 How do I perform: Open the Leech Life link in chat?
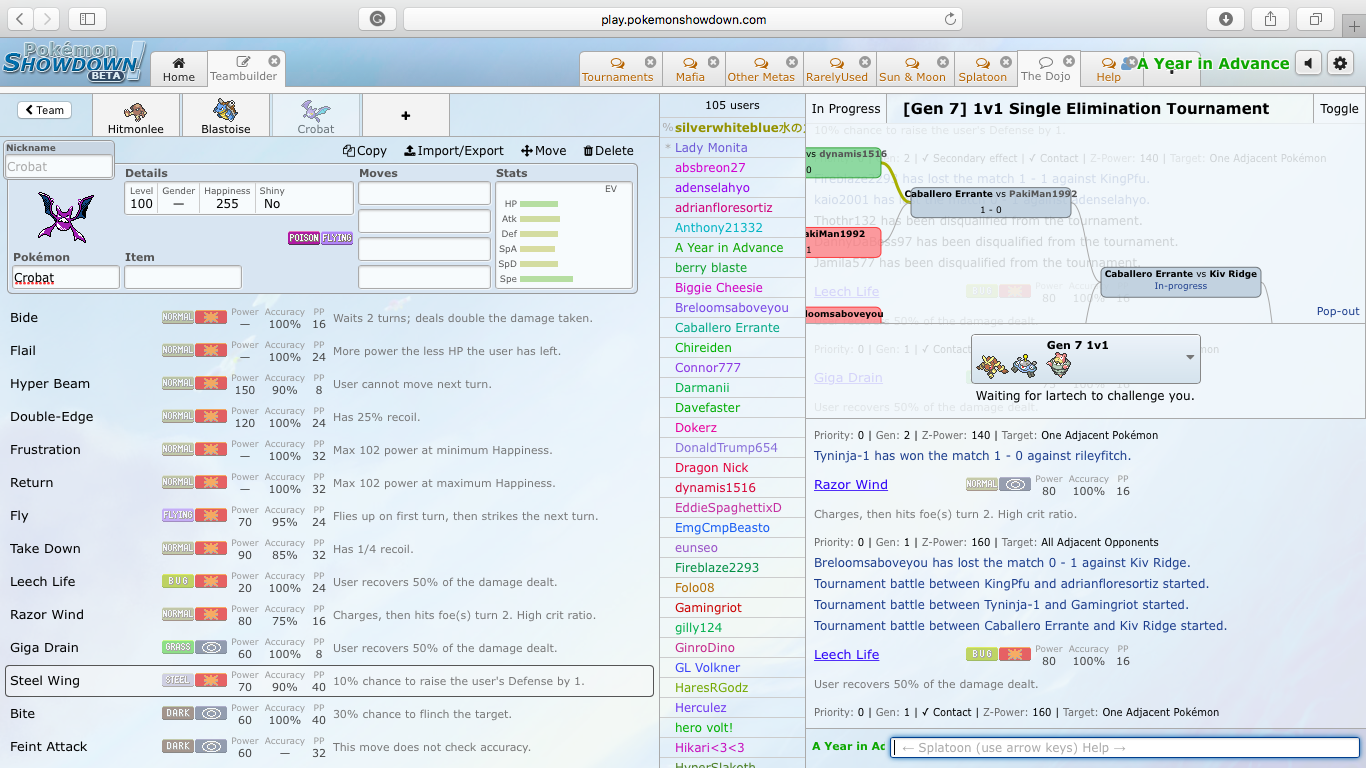[847, 654]
